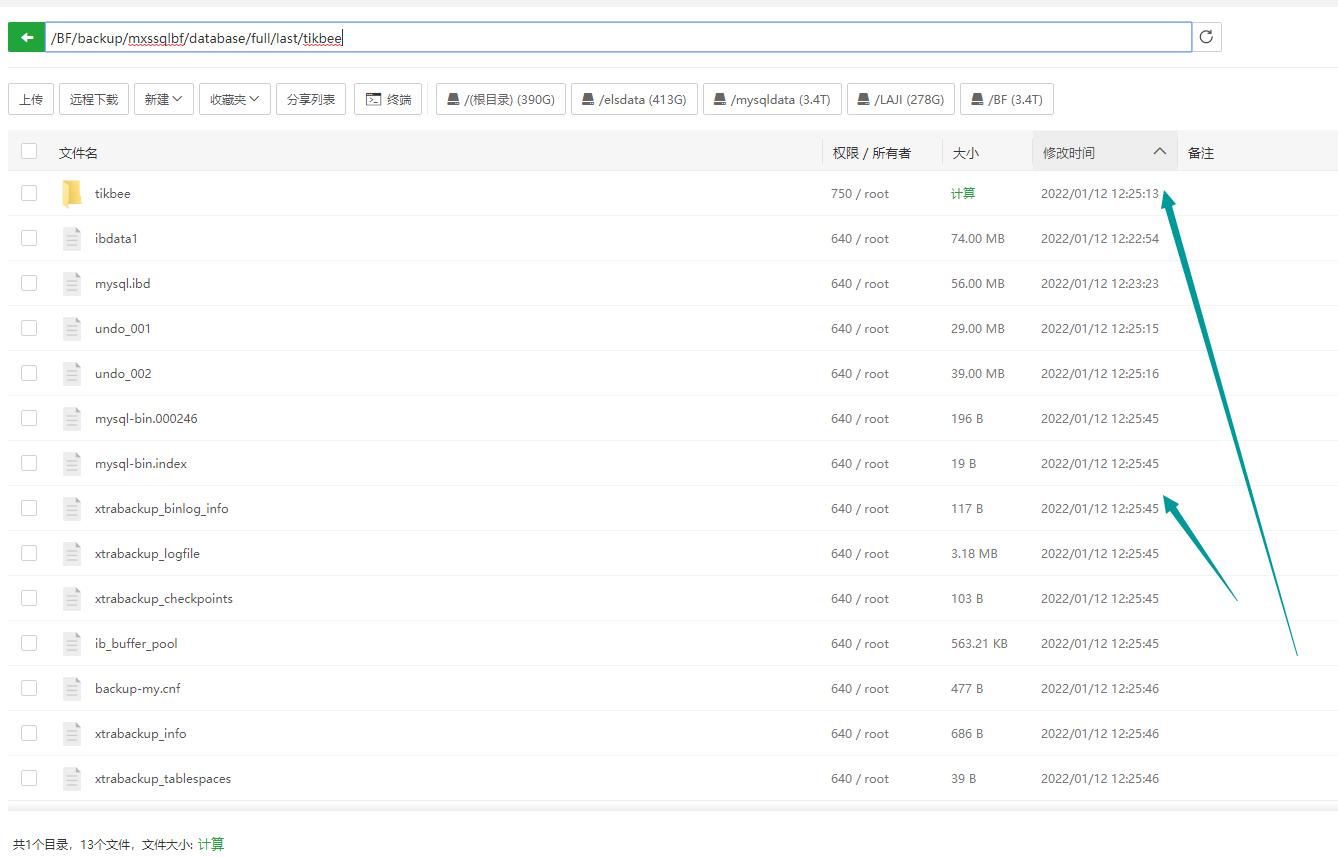
Task: Jump to the /mysqldata disk shortcut
Action: (x=772, y=99)
